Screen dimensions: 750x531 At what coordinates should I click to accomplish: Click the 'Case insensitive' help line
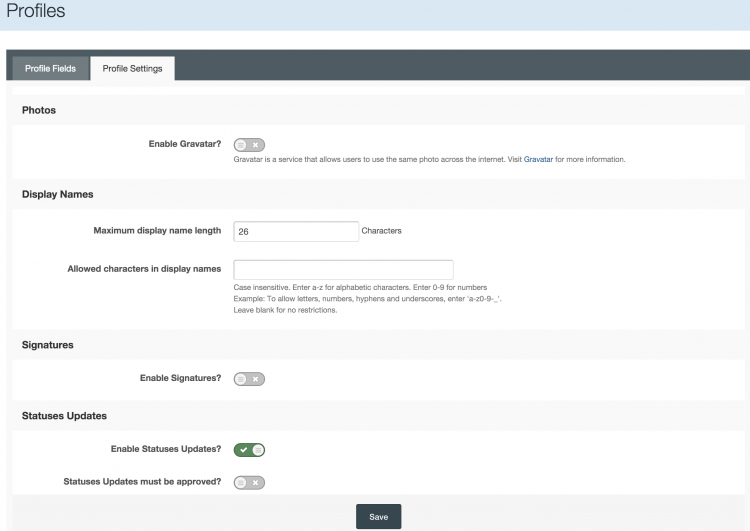(x=360, y=288)
